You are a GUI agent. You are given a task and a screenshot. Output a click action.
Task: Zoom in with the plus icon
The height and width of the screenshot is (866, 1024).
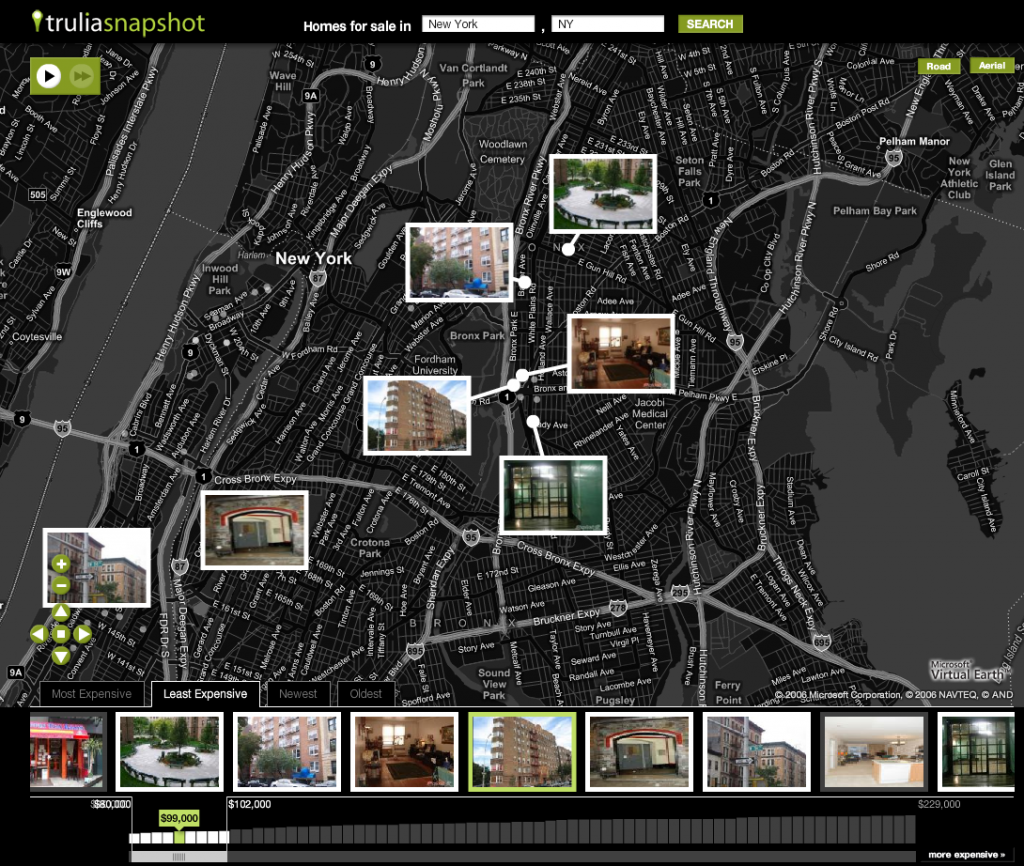(61, 564)
